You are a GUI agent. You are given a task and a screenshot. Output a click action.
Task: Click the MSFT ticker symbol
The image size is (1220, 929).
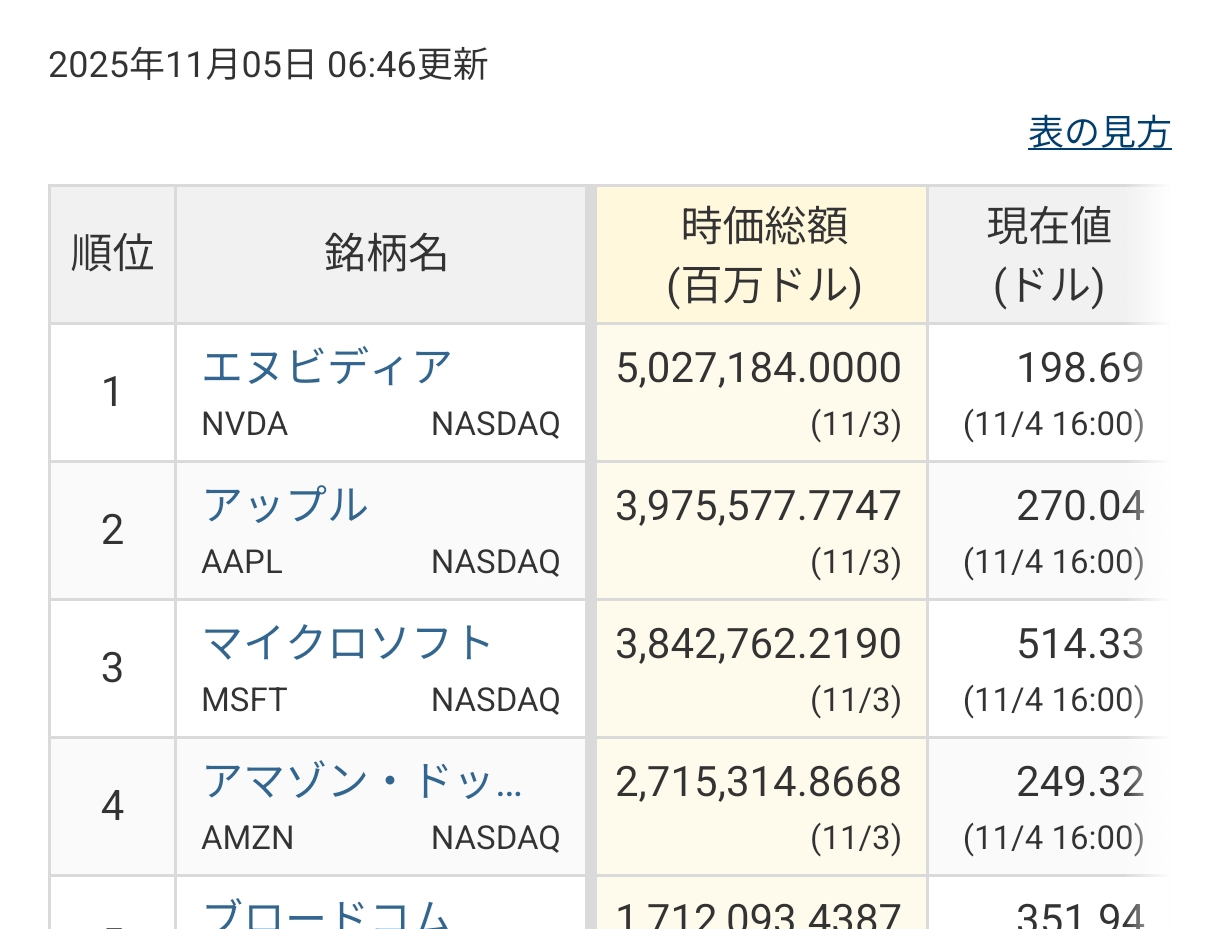click(x=244, y=700)
